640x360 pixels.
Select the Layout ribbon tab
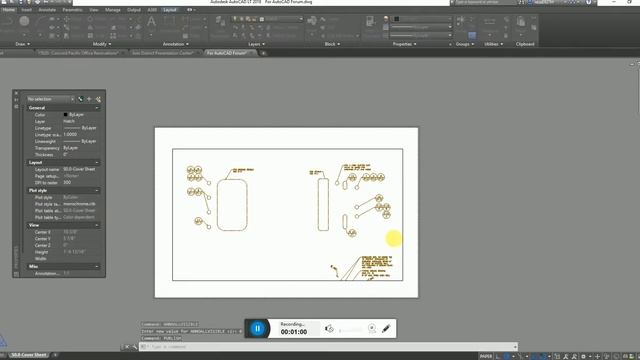pyautogui.click(x=170, y=10)
